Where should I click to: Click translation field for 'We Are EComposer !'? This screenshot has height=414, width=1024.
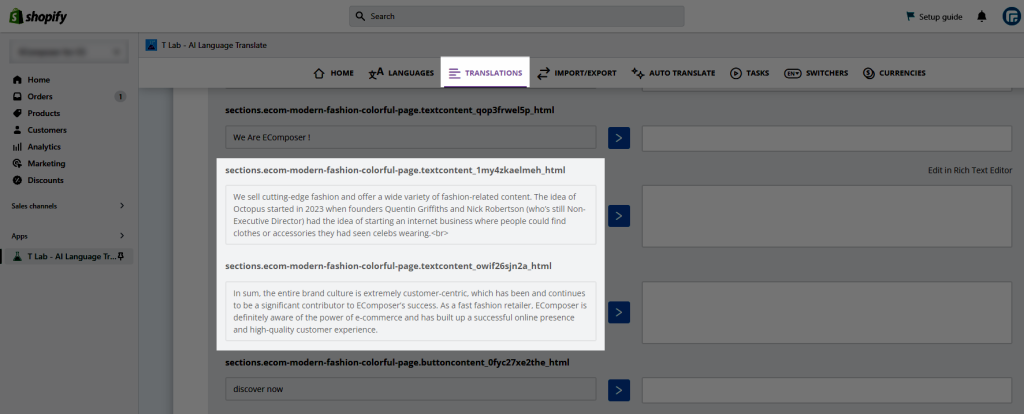coord(827,138)
